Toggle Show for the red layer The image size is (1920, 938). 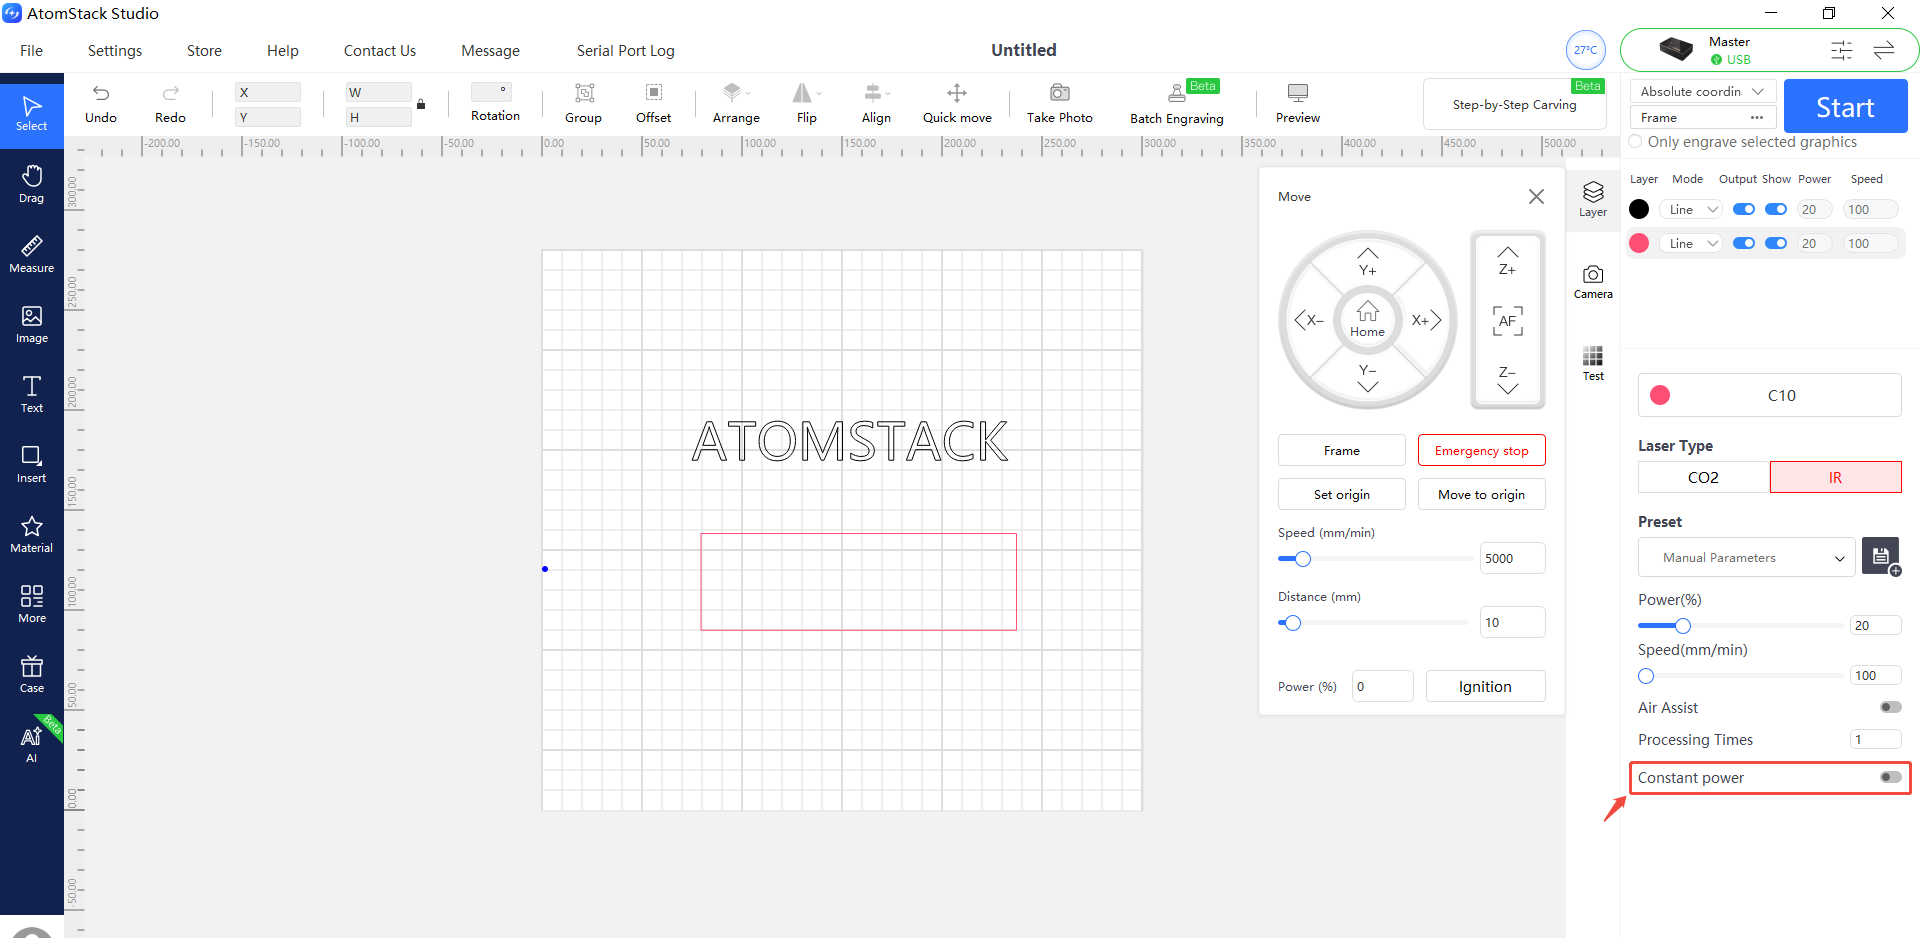tap(1776, 243)
